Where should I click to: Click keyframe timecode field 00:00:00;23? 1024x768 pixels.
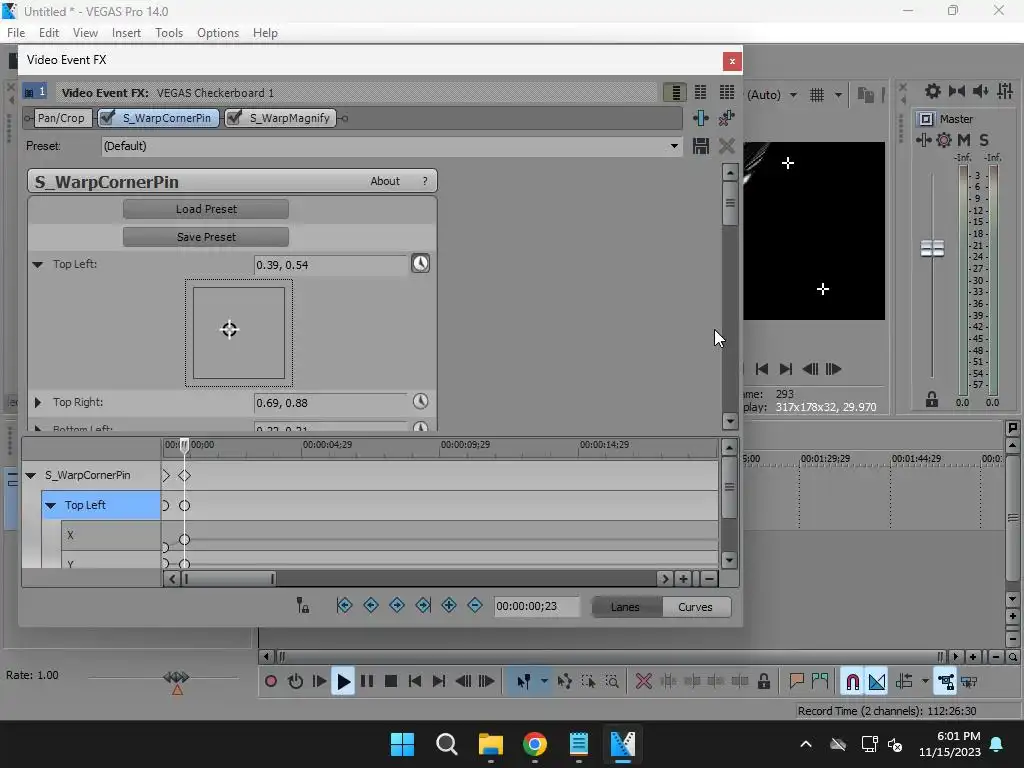[x=536, y=607]
